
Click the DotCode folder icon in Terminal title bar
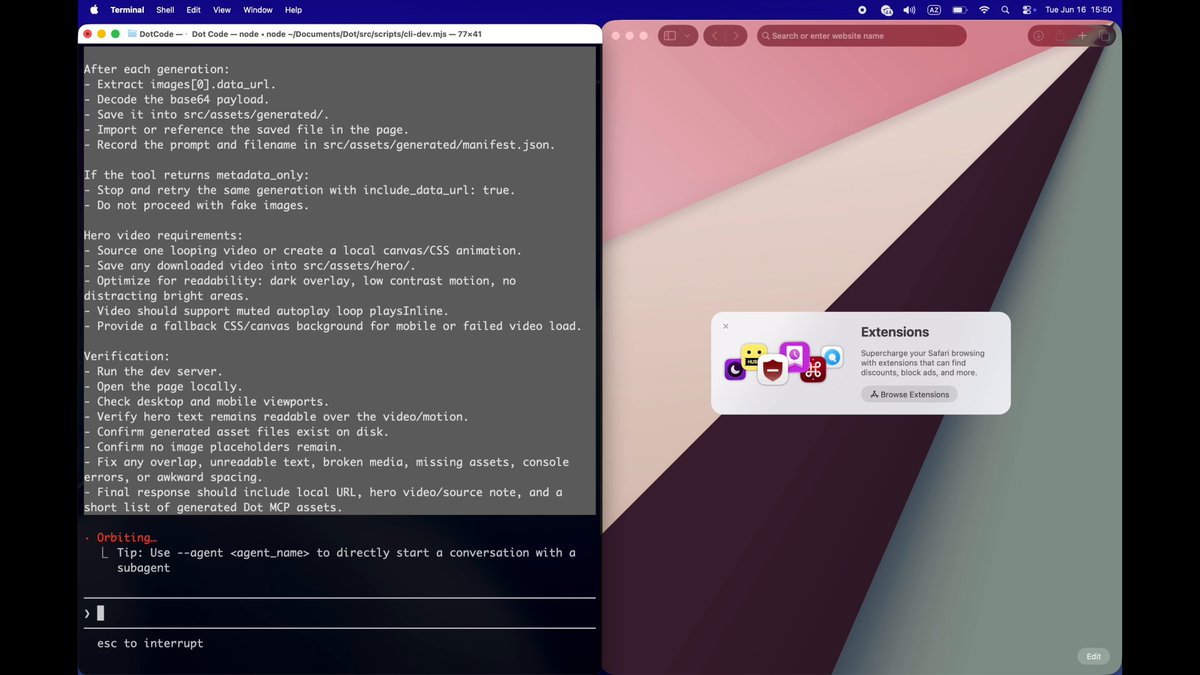[x=132, y=34]
